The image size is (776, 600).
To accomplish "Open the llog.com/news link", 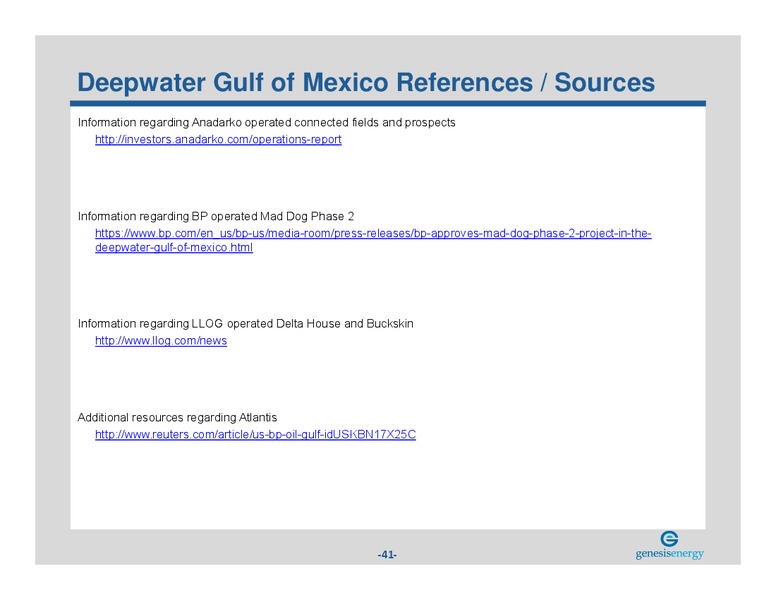I will [161, 341].
